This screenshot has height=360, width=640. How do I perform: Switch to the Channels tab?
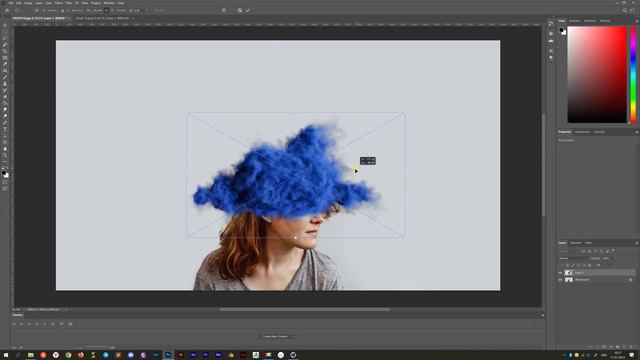click(576, 243)
